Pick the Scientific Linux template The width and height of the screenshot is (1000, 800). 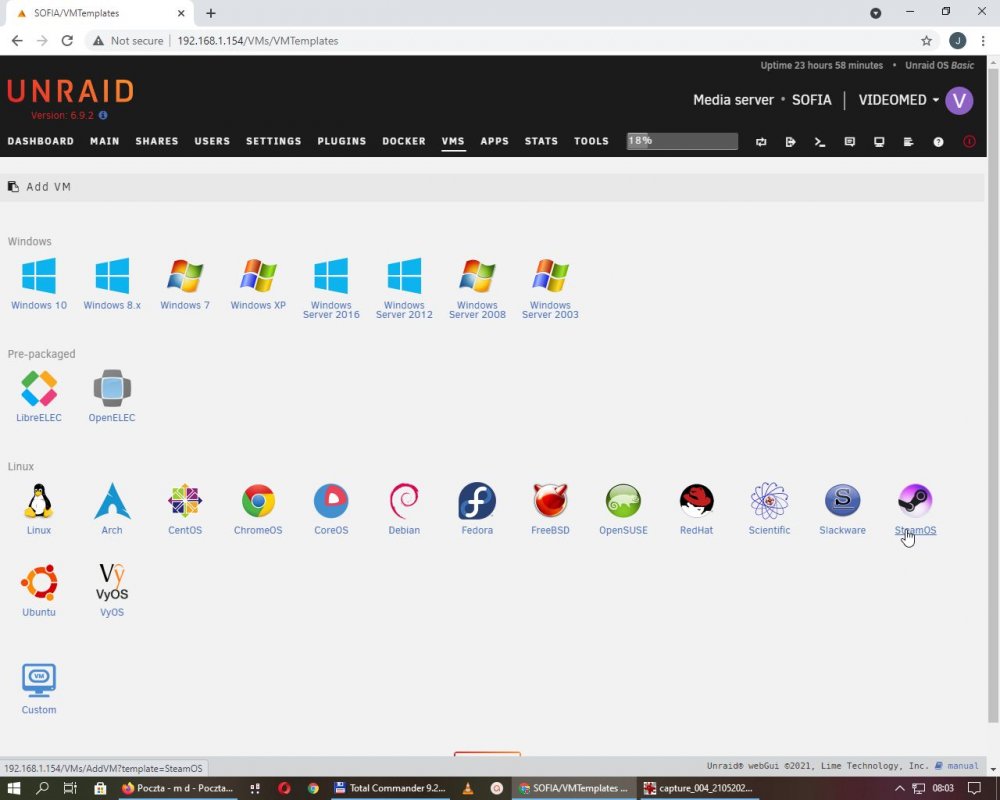(769, 508)
